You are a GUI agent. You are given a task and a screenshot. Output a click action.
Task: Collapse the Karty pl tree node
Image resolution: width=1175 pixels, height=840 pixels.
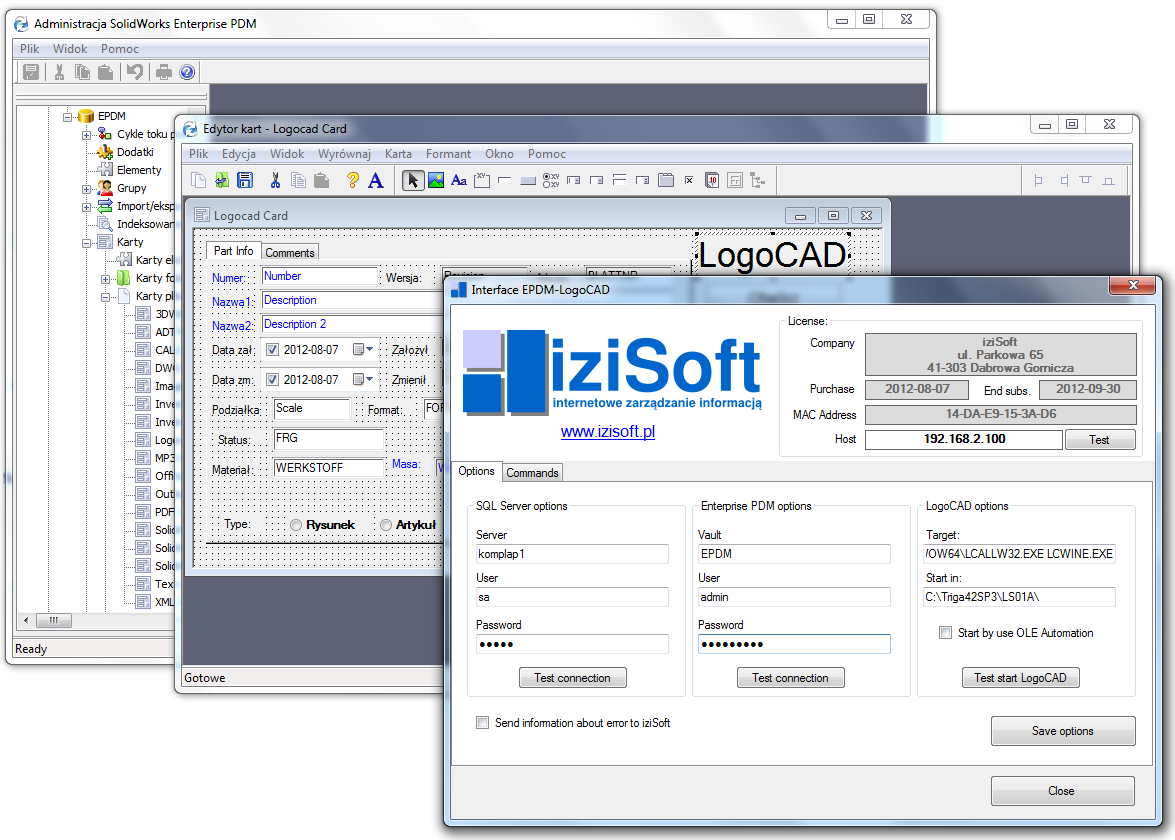point(105,296)
